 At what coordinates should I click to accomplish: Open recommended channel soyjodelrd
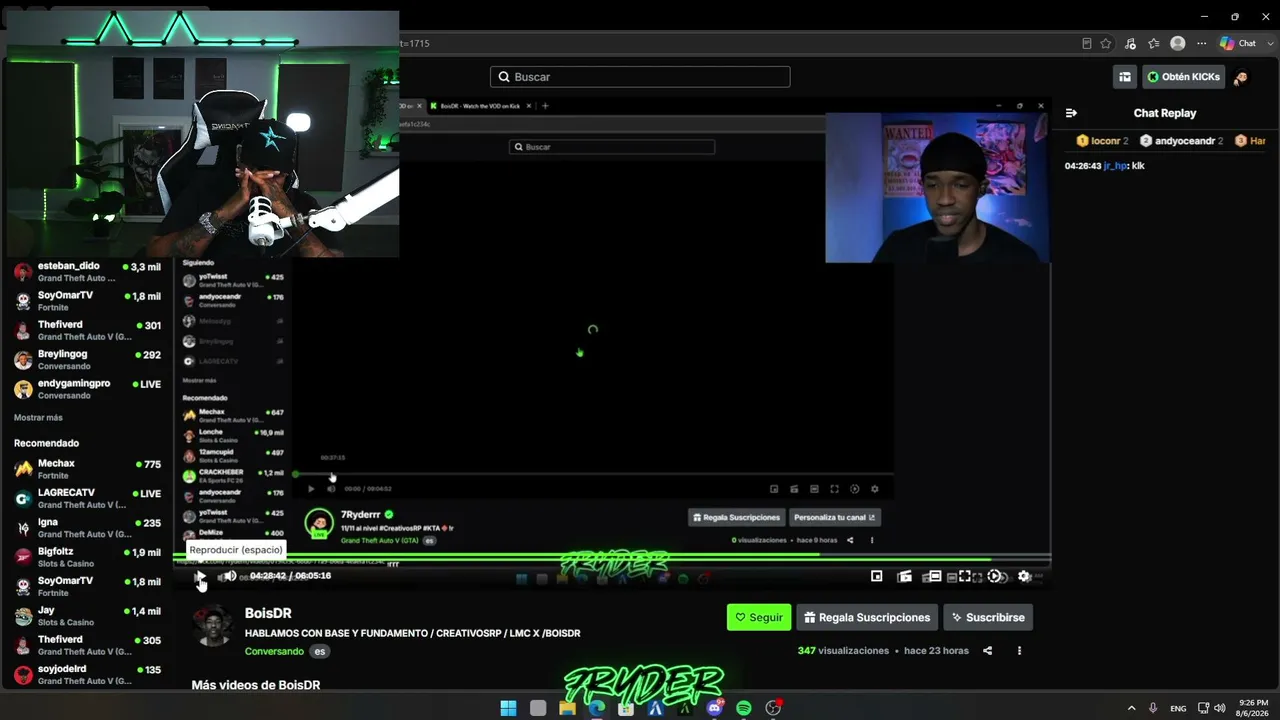[88, 675]
